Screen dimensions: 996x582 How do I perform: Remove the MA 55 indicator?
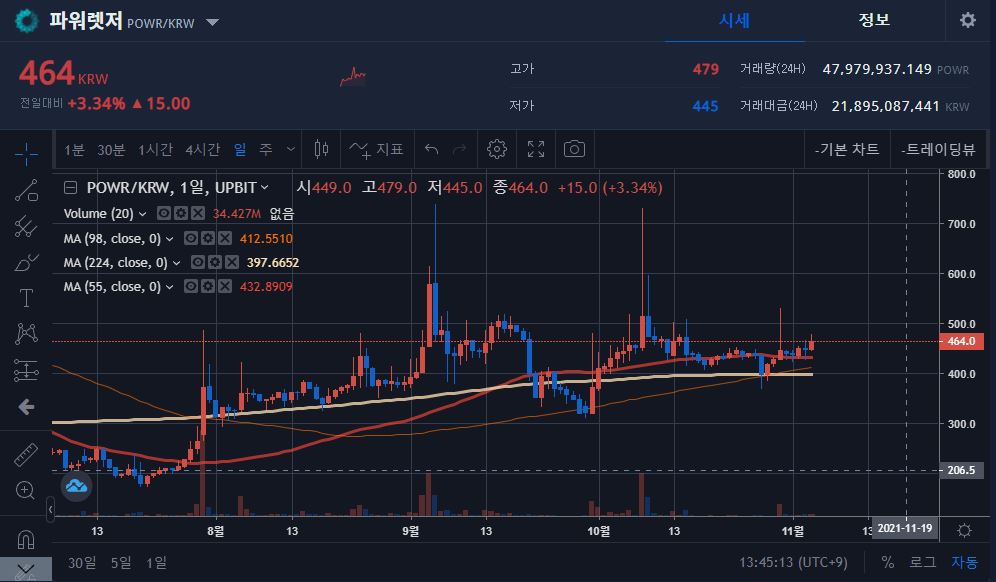[x=225, y=287]
